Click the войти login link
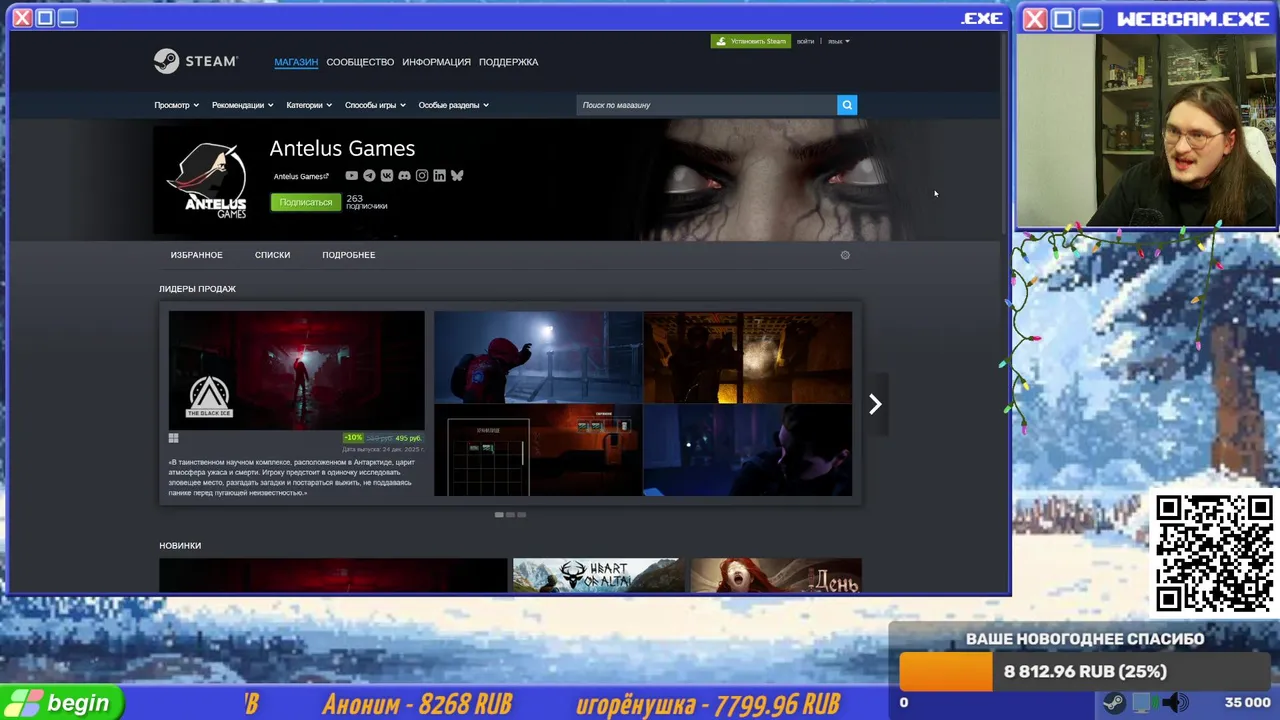 click(805, 41)
